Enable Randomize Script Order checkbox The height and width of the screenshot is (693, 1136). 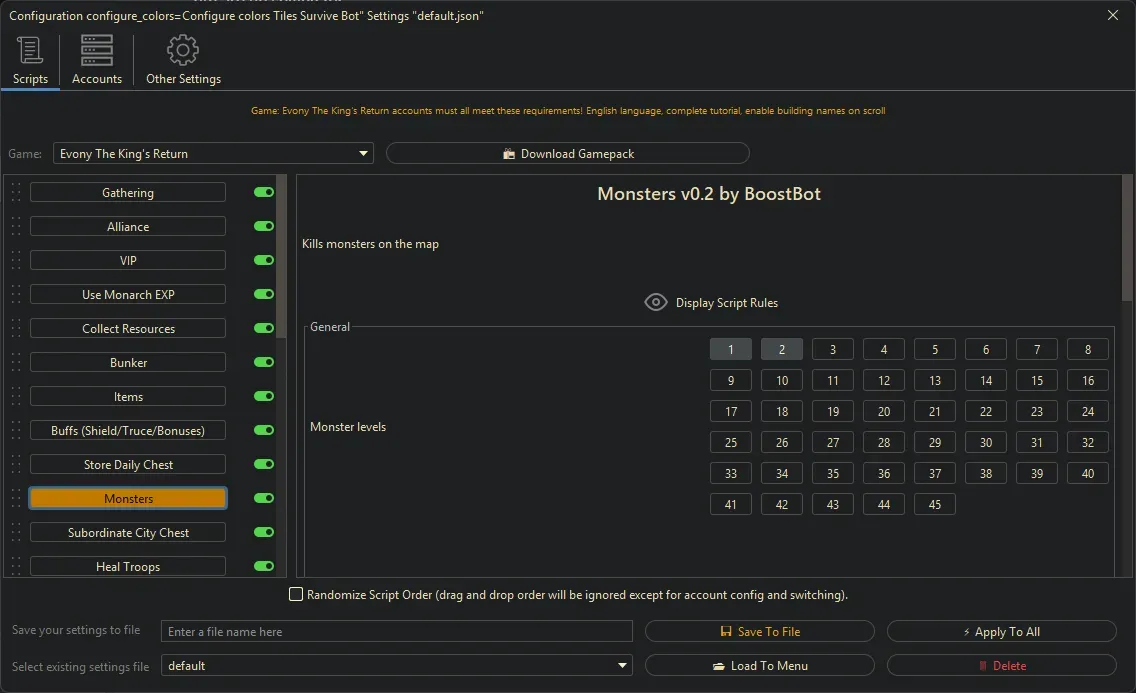pos(296,595)
